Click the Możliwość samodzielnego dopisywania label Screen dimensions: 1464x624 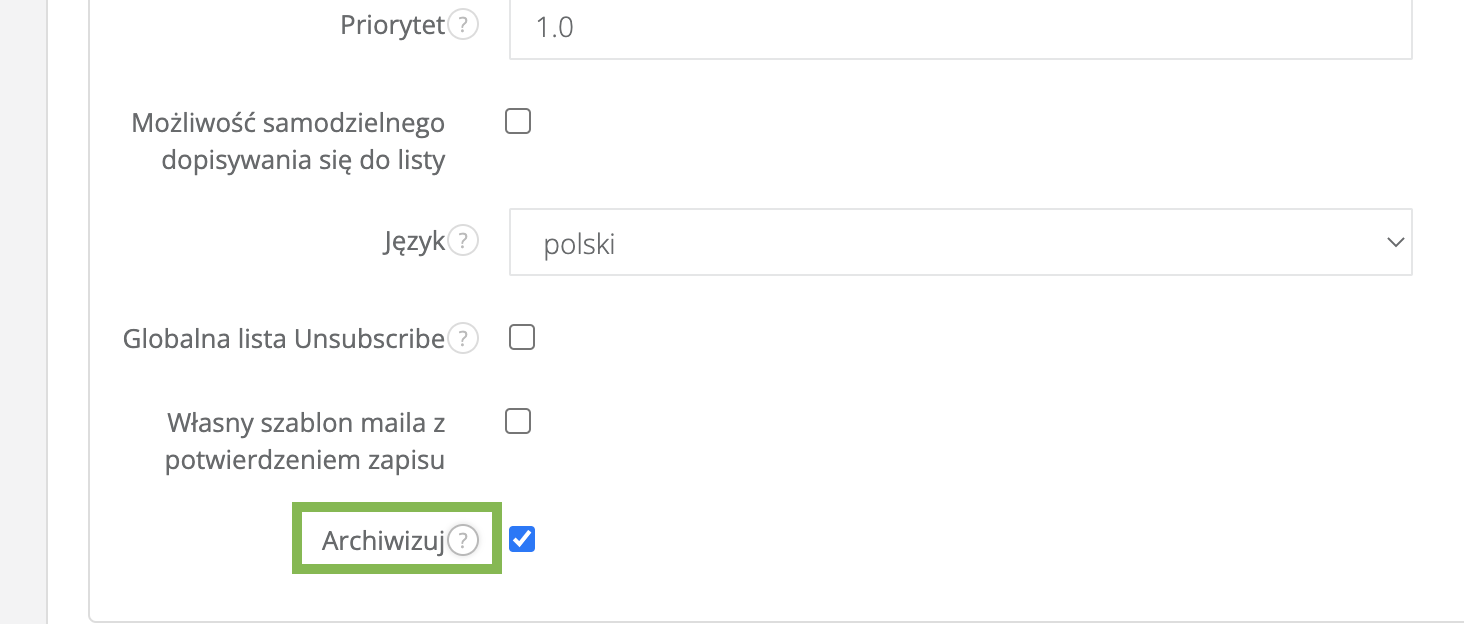(x=288, y=141)
